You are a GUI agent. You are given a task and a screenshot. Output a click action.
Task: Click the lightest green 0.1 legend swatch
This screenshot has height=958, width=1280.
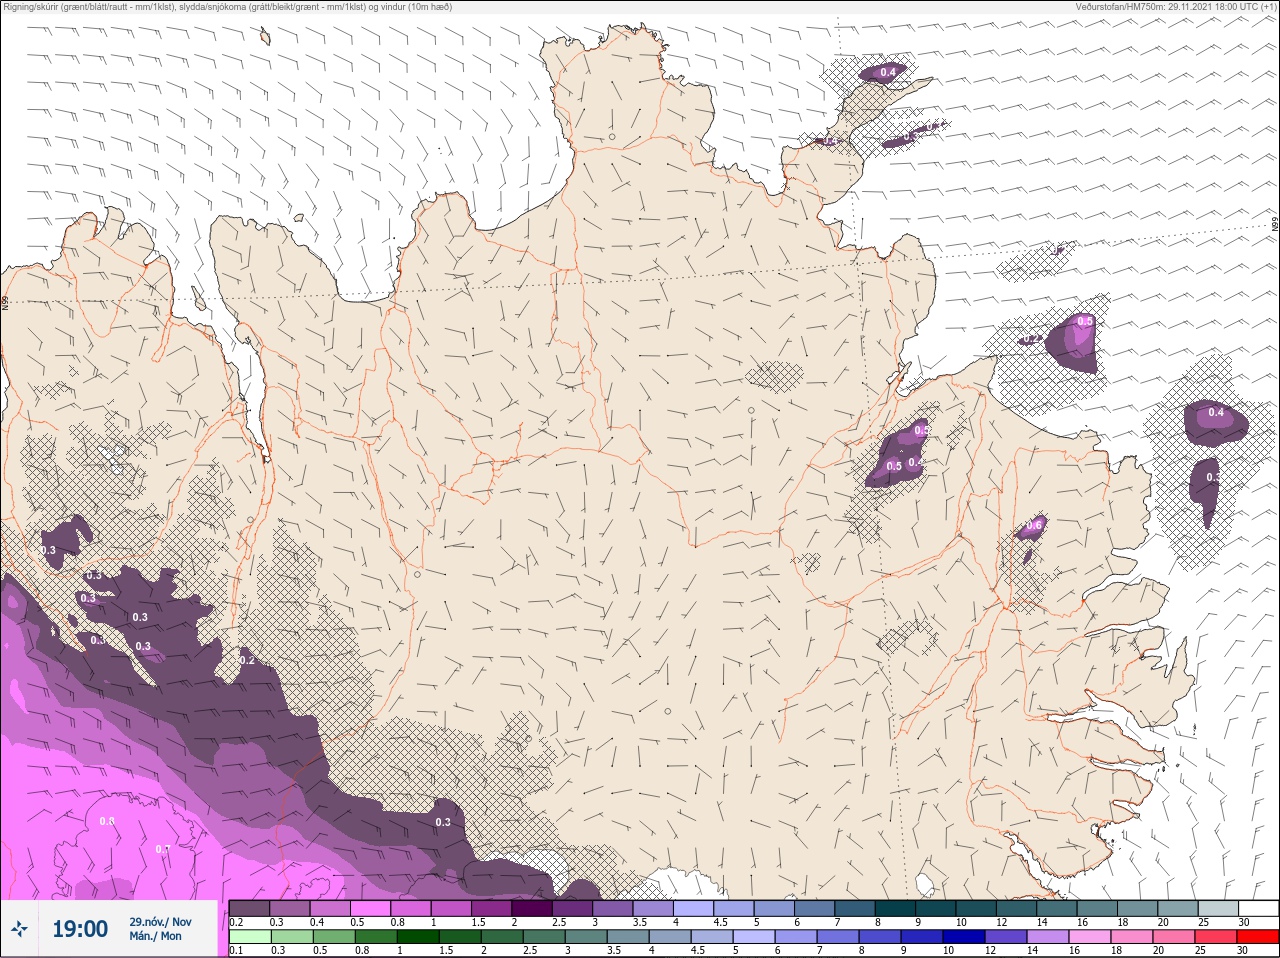click(249, 936)
